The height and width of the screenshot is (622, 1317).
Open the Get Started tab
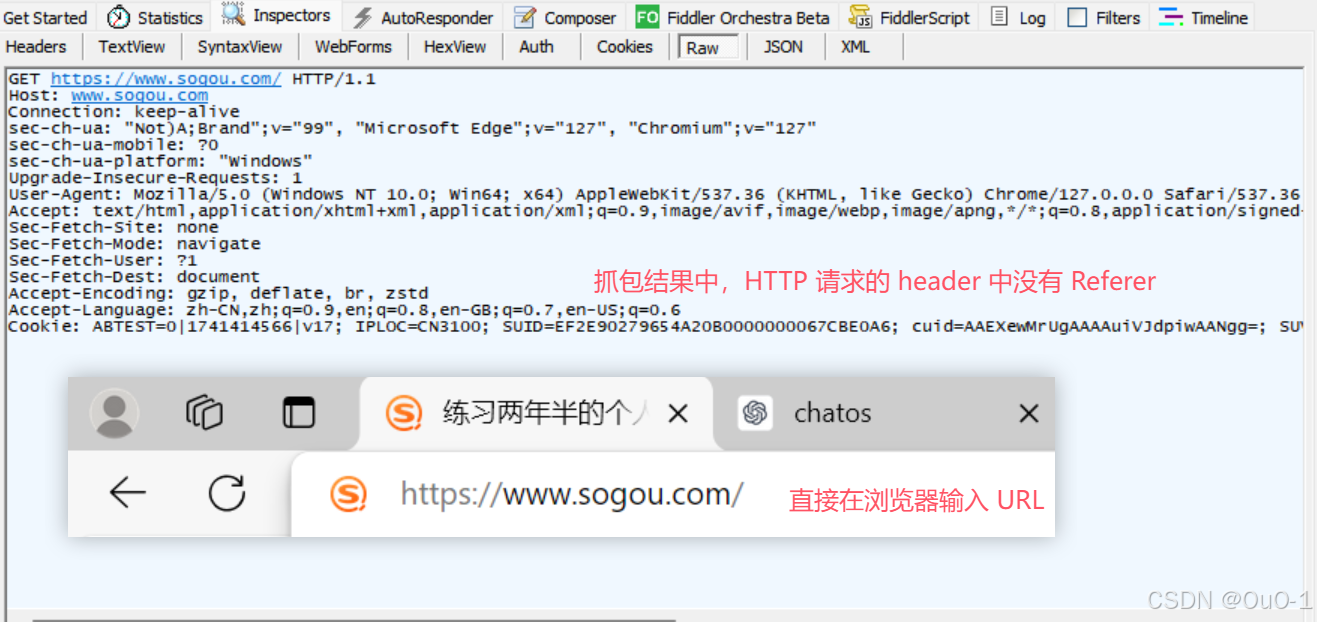[x=45, y=18]
